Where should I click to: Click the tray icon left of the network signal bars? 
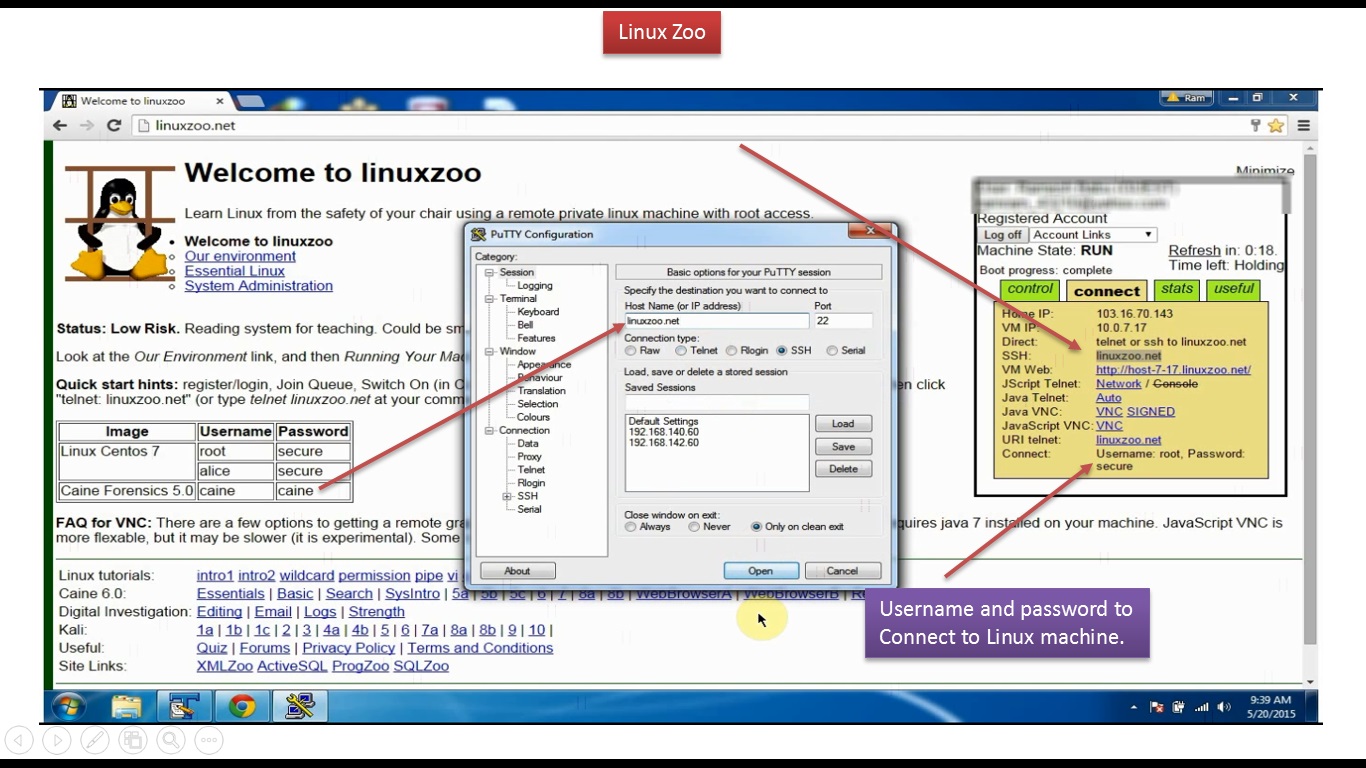[1179, 707]
